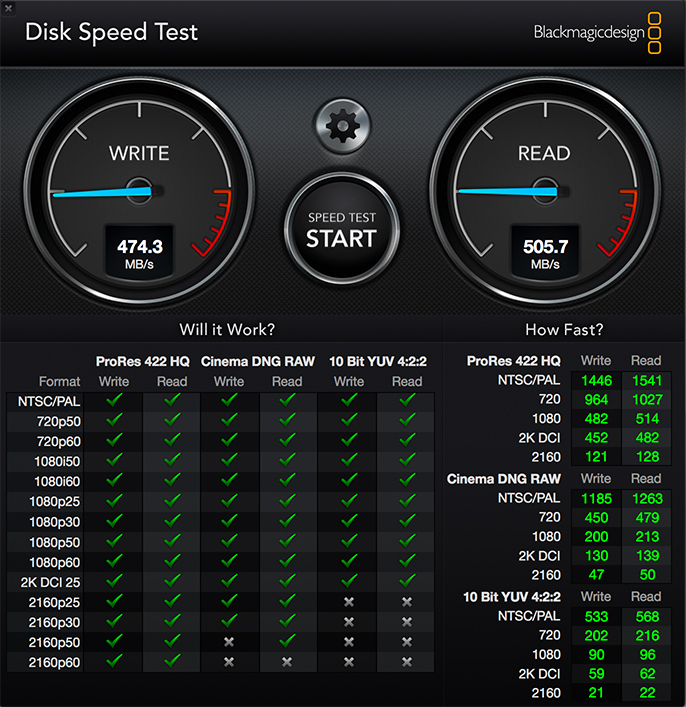
Task: Click the Cinema DNG RAW write checkmark for 720p60
Action: (x=229, y=440)
